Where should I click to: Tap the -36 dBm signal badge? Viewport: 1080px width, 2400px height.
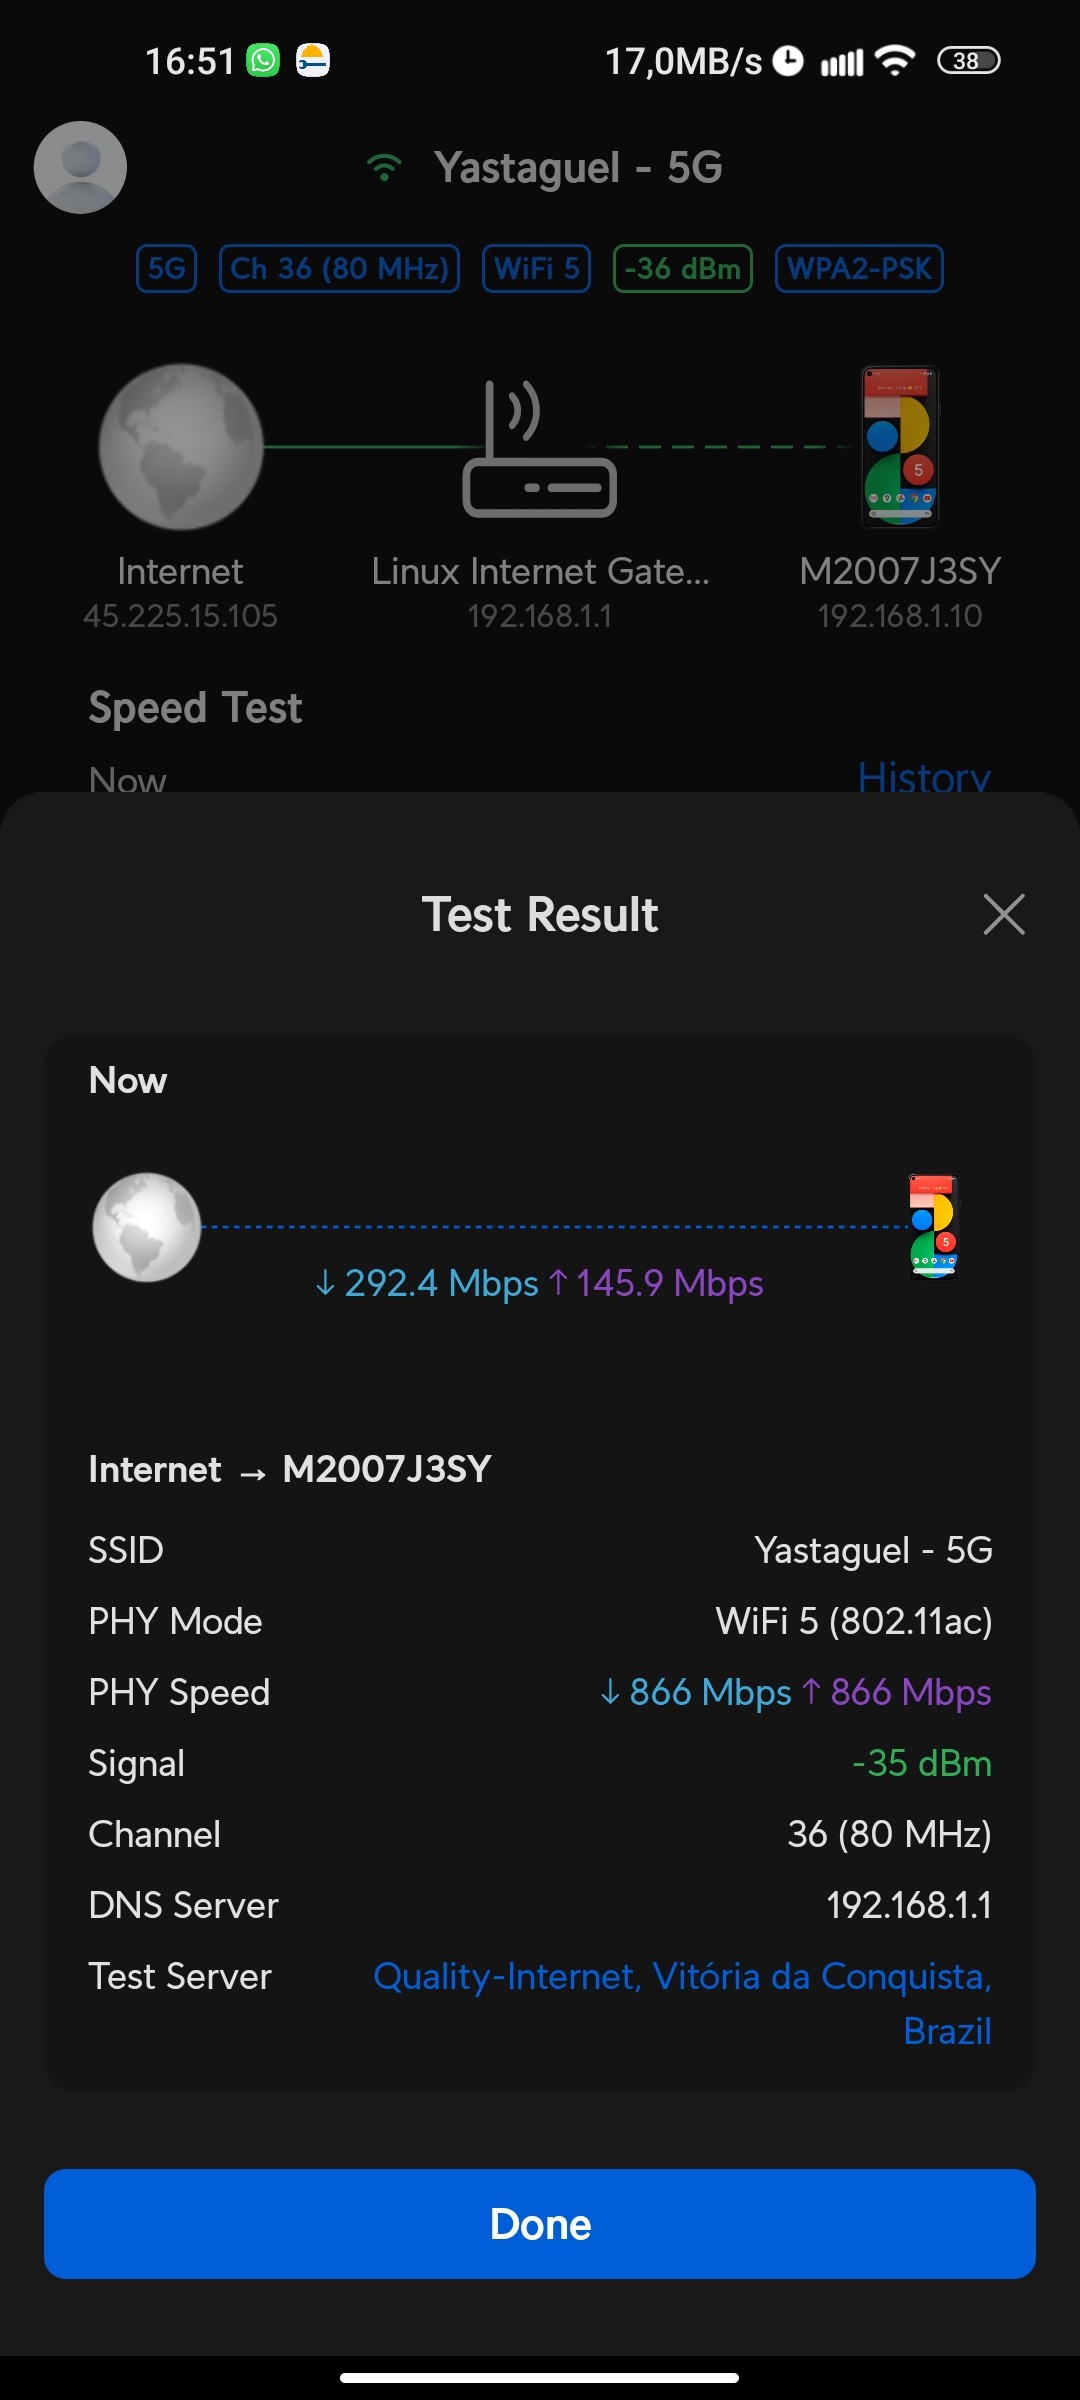682,268
